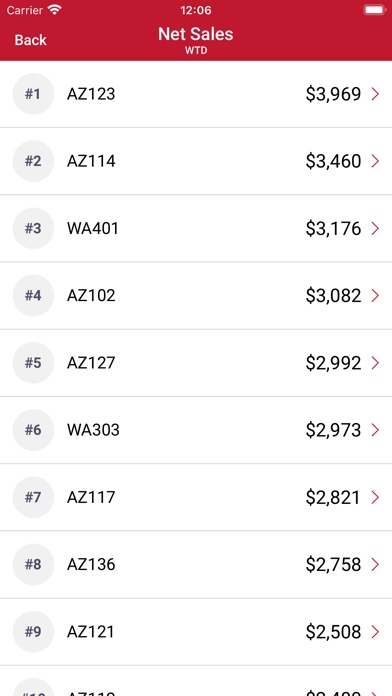Select the AZ102 store name
Screen dimensions: 392x696
[x=91, y=296]
